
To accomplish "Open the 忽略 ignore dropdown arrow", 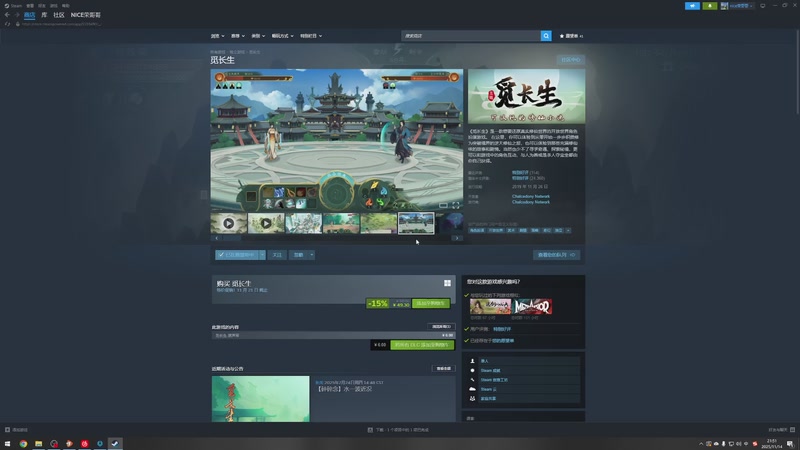I will pyautogui.click(x=311, y=255).
